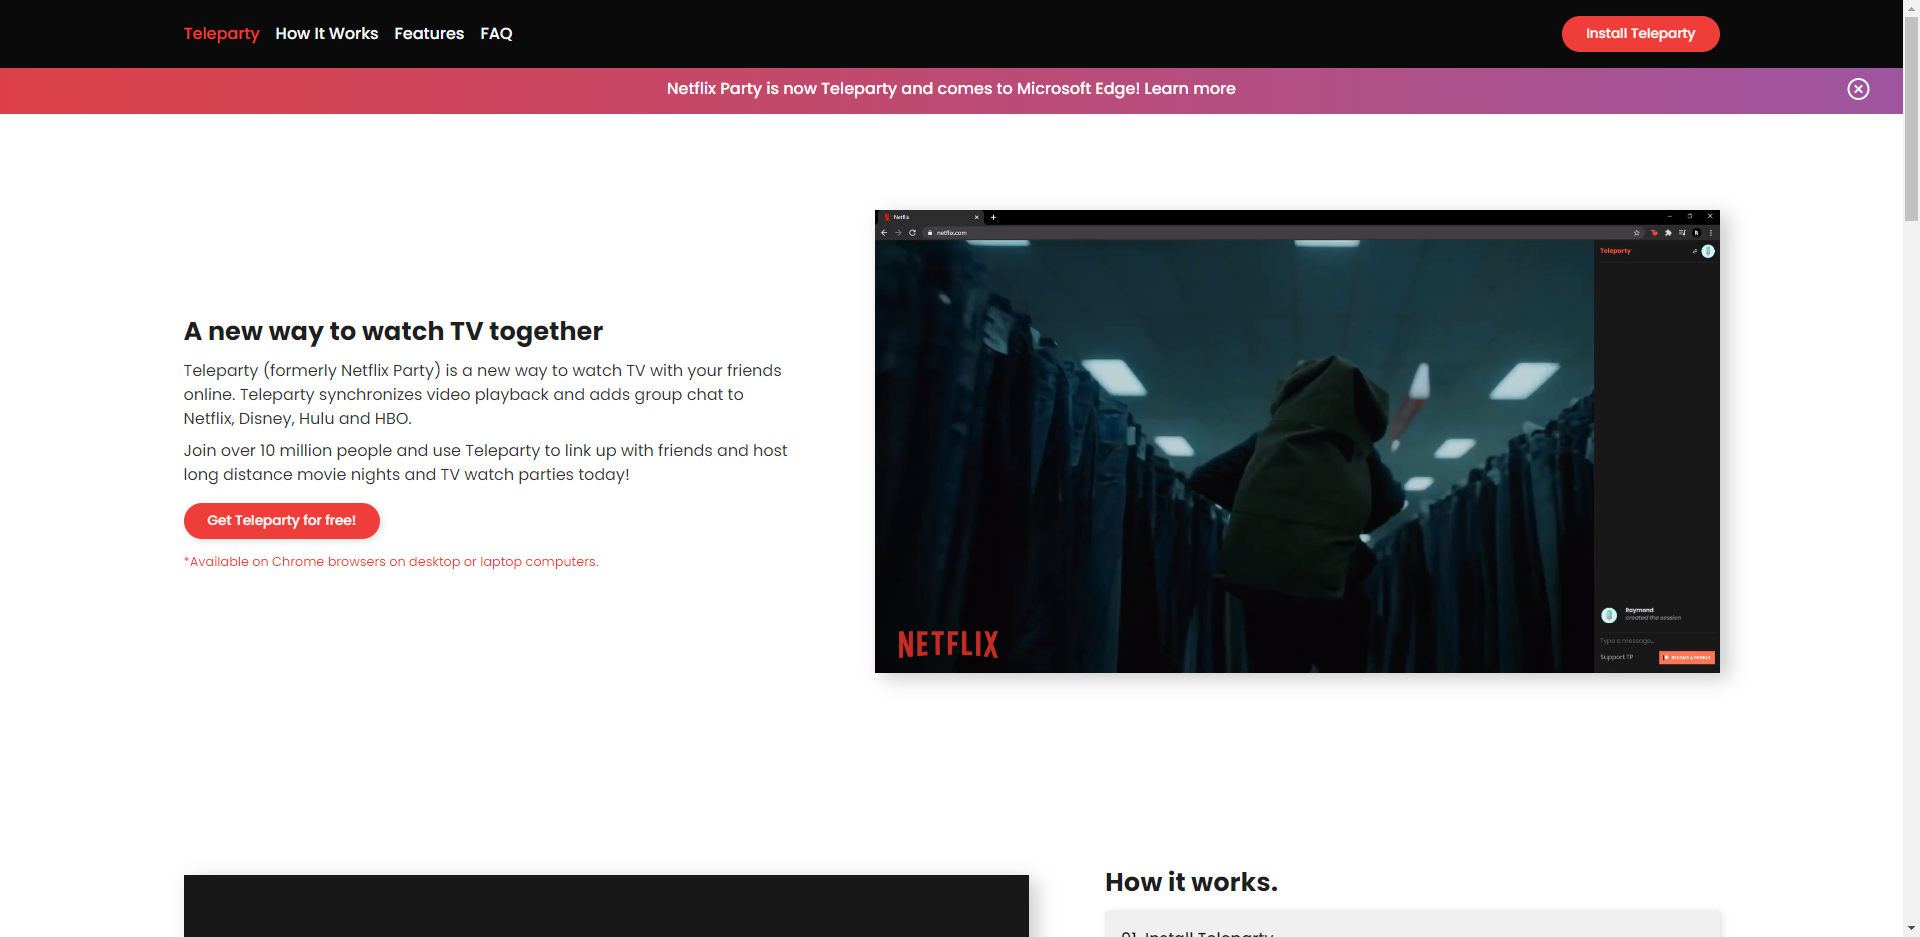
Task: Click the Become a Patron button in demo
Action: (1687, 658)
